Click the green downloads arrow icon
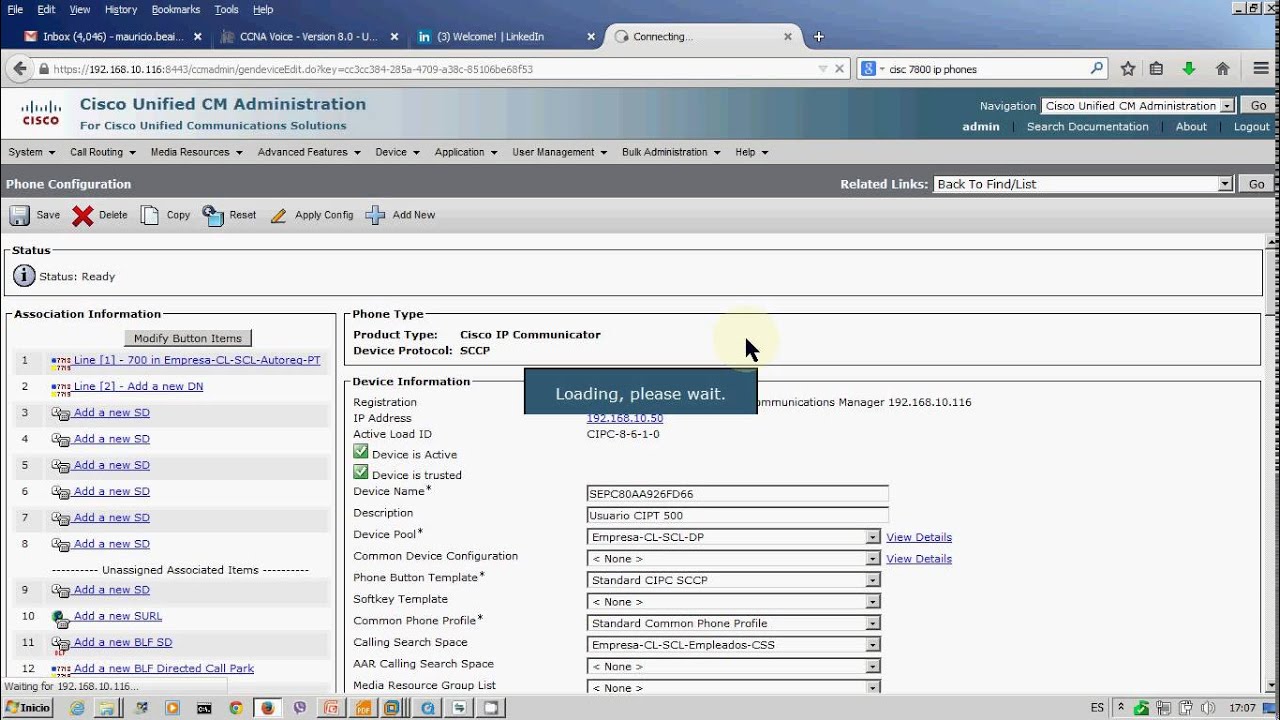 click(x=1189, y=69)
